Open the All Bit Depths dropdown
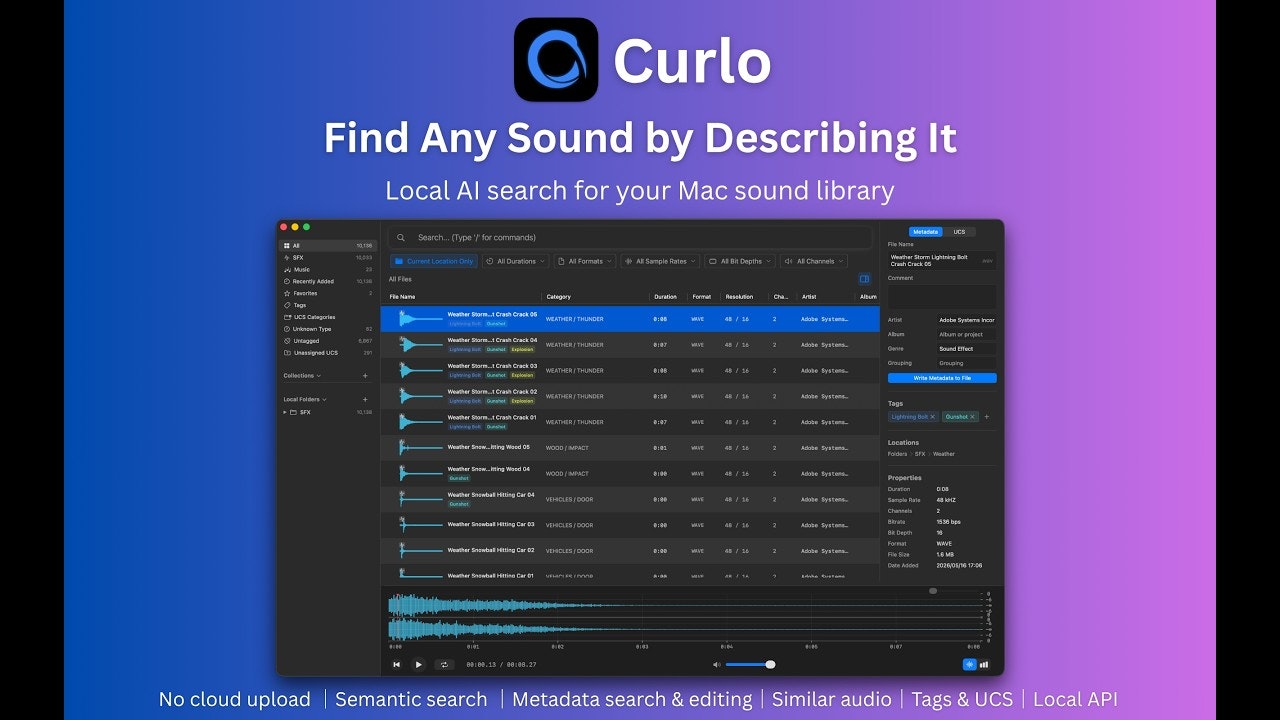1280x720 pixels. (x=740, y=261)
